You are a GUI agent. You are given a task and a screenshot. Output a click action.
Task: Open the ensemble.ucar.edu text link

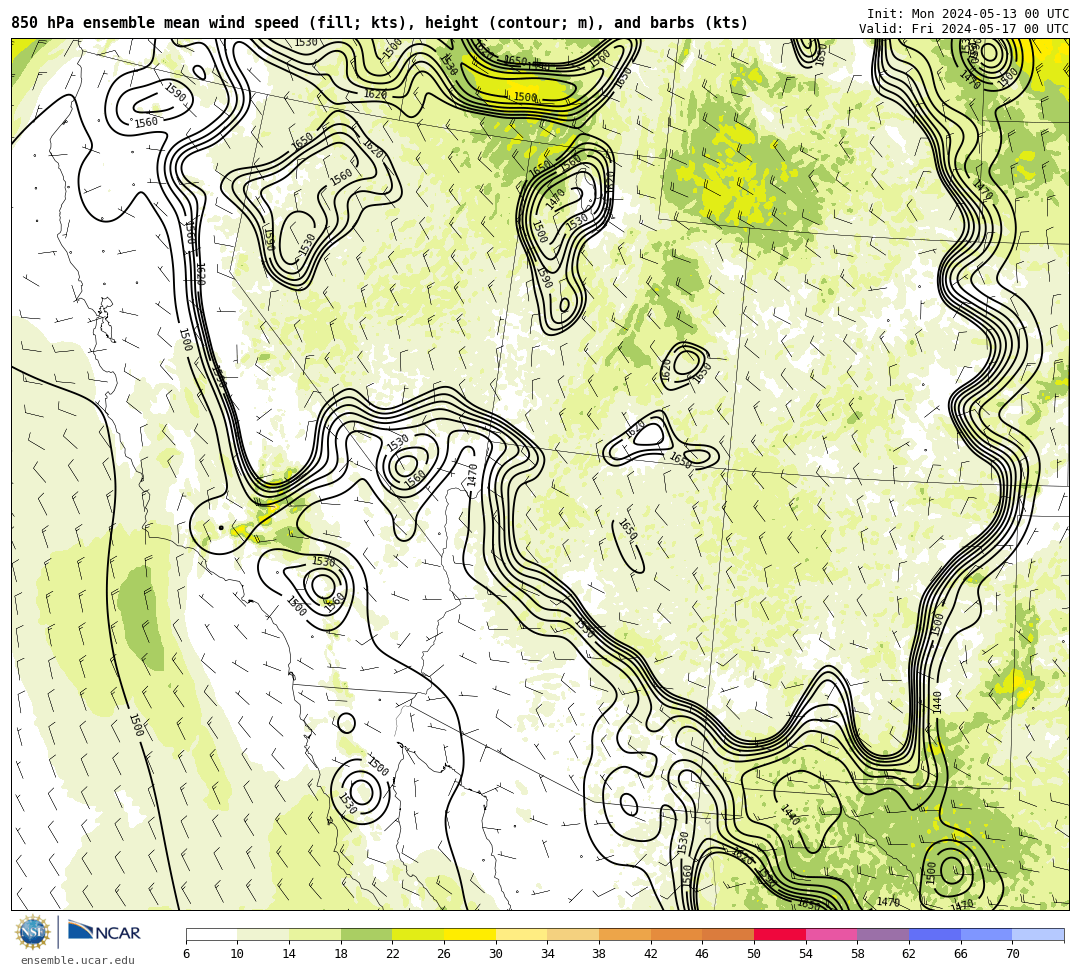coord(78,960)
